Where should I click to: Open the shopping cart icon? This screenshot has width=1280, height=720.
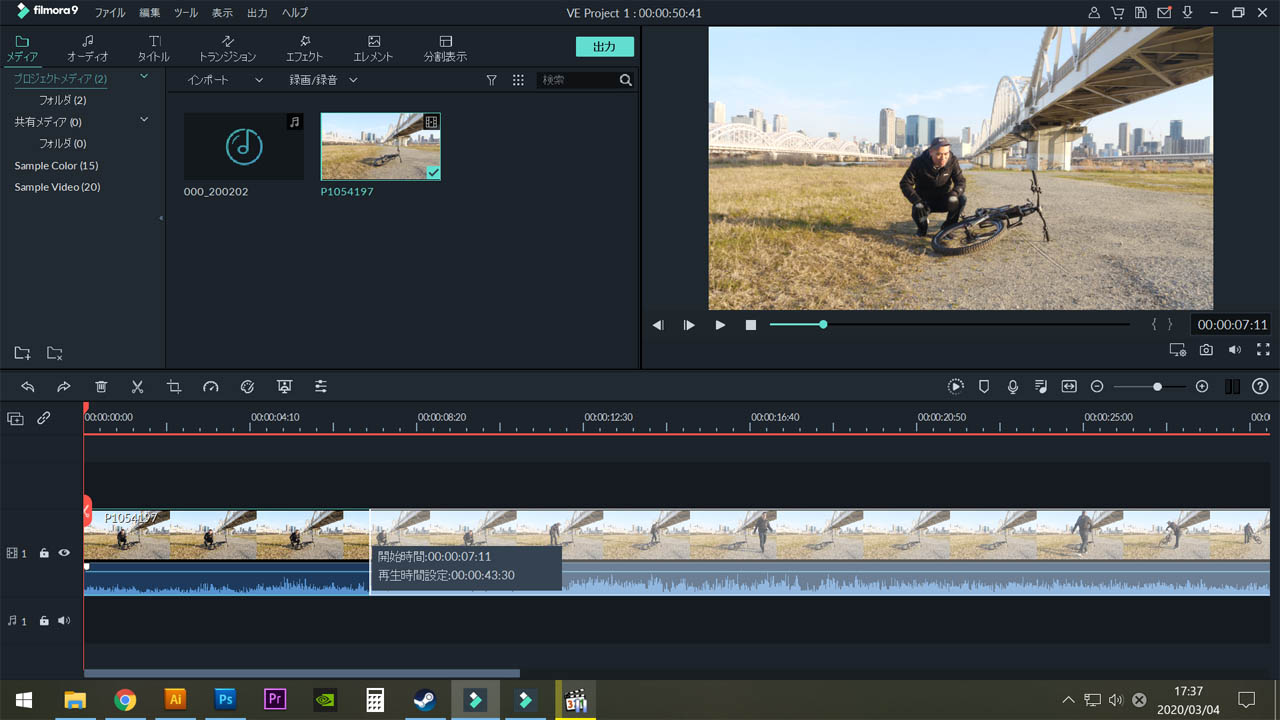1117,13
